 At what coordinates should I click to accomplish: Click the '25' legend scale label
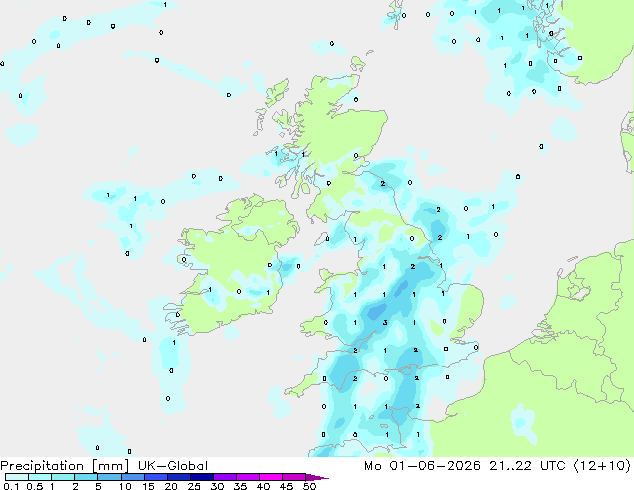(194, 486)
